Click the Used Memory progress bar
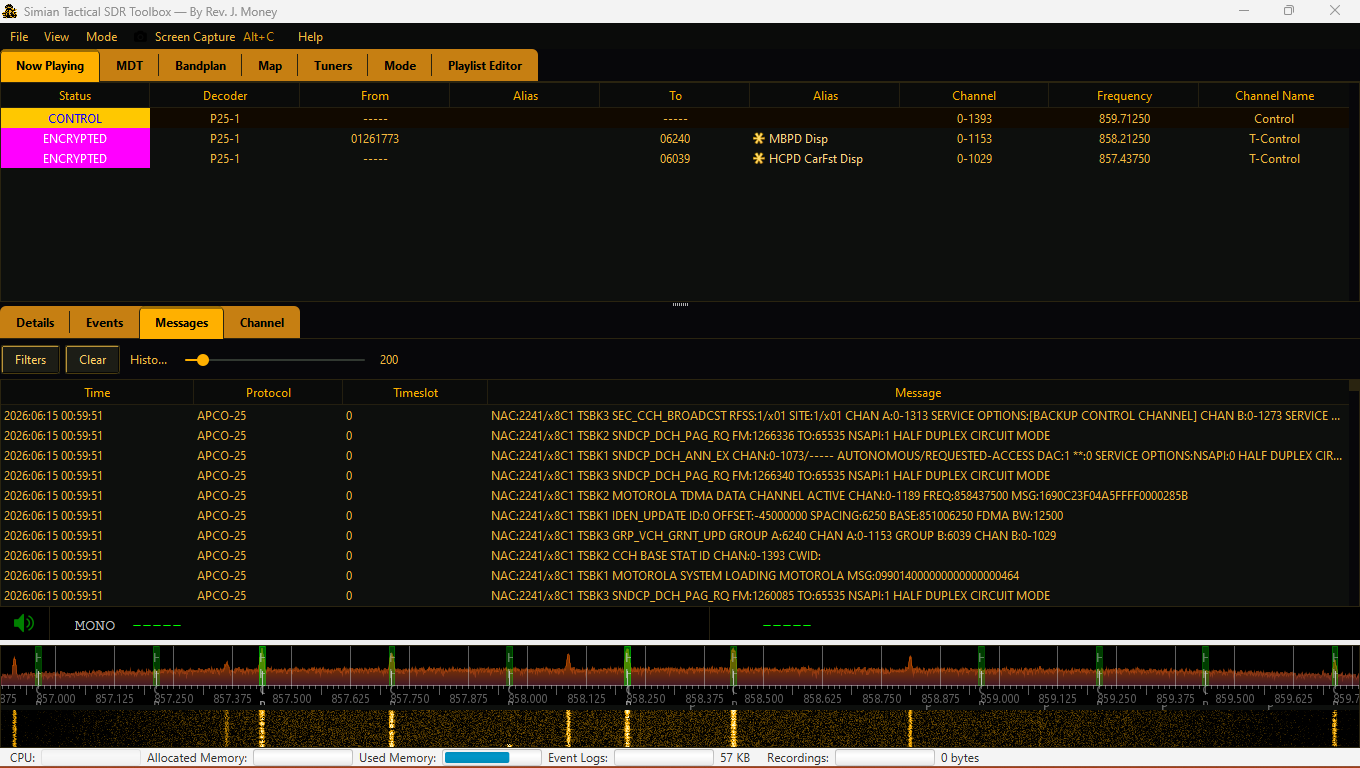 [x=492, y=758]
